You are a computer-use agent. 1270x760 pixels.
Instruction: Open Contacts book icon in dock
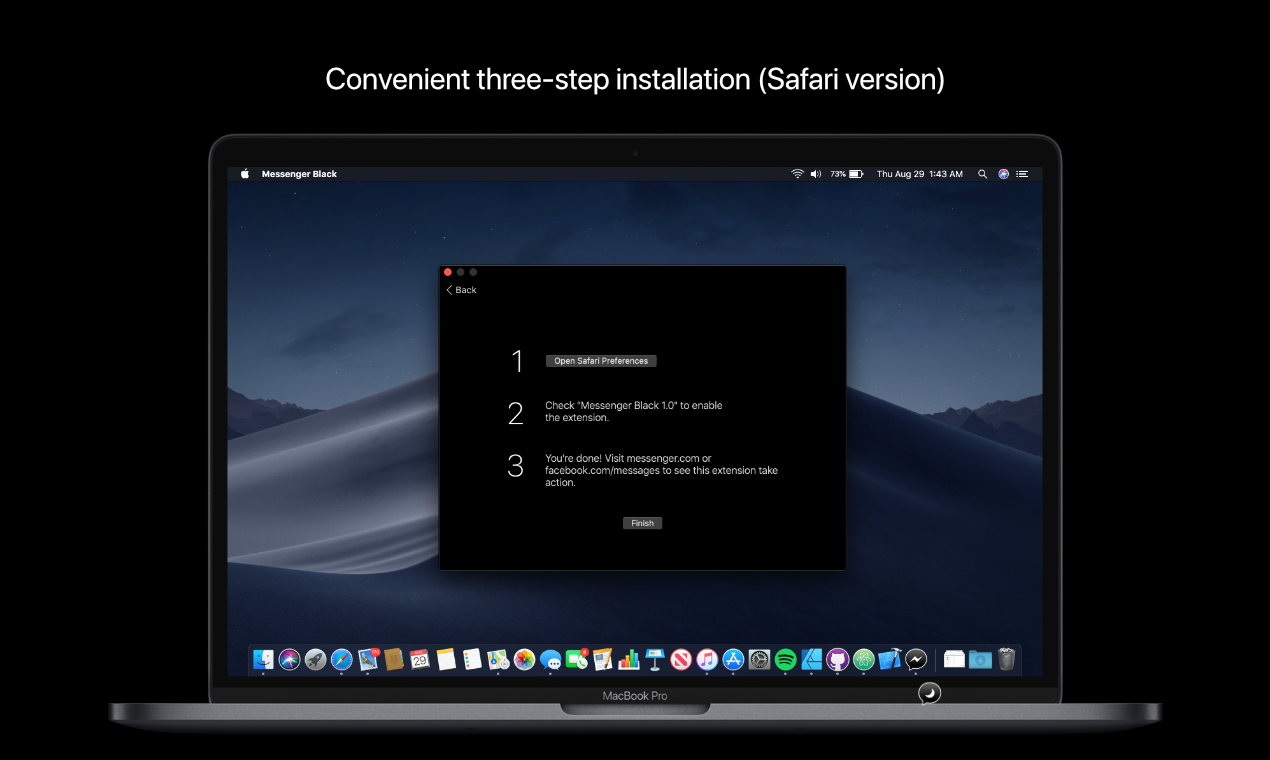[394, 659]
